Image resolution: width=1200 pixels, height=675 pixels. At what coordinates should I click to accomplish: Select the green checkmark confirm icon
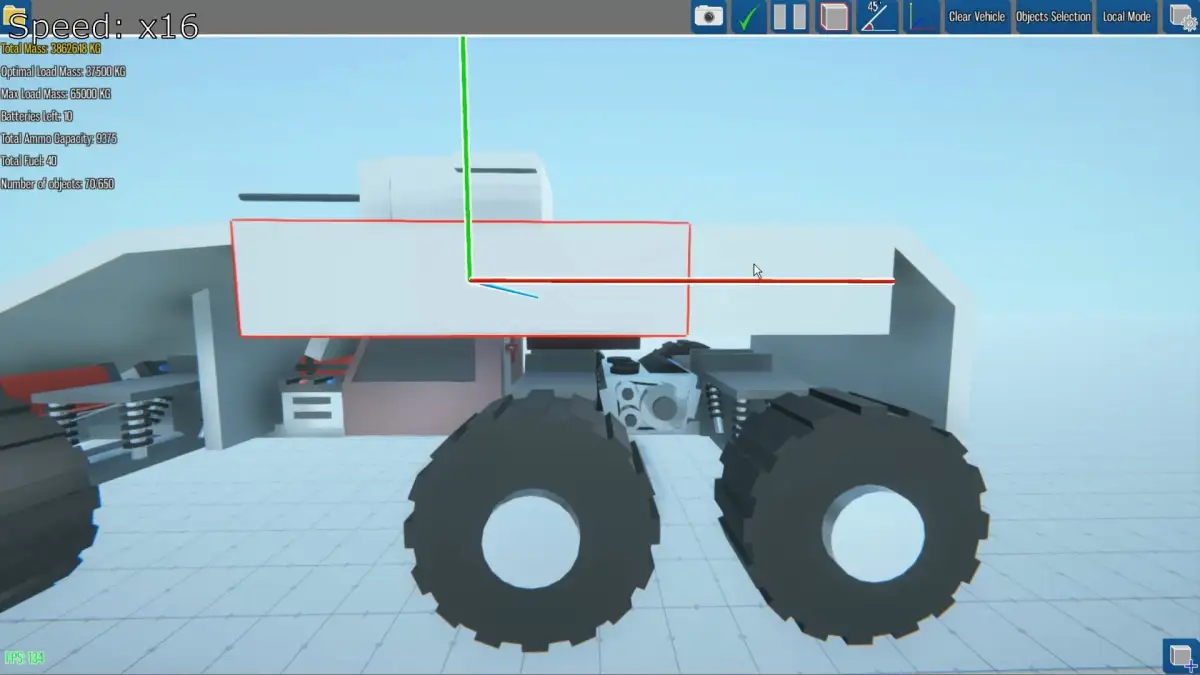tap(748, 16)
